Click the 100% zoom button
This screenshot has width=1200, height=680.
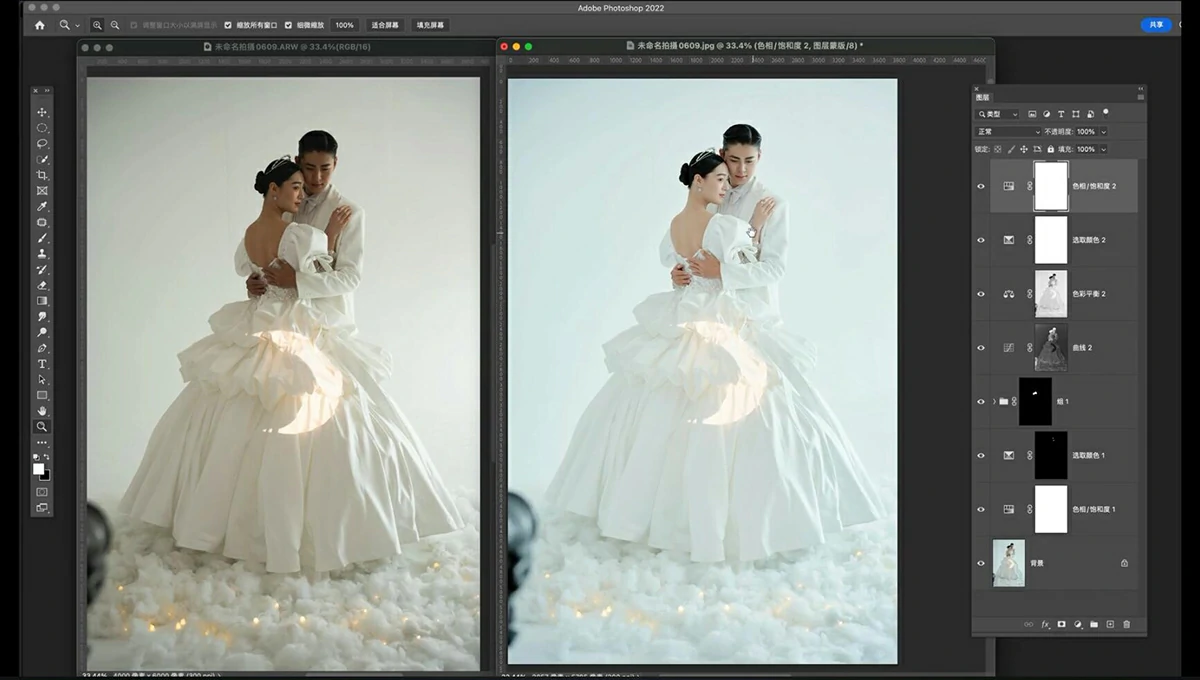tap(344, 25)
